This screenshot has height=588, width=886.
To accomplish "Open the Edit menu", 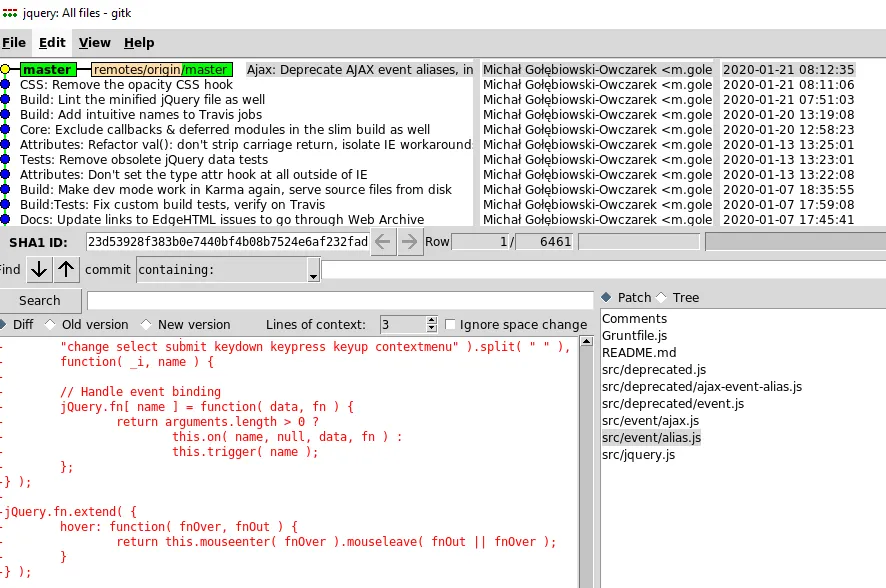I will tap(52, 43).
